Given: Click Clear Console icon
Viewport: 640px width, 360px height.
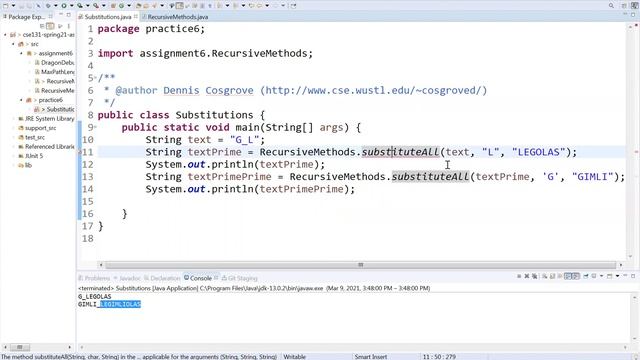Looking at the screenshot, I should pyautogui.click(x=544, y=276).
